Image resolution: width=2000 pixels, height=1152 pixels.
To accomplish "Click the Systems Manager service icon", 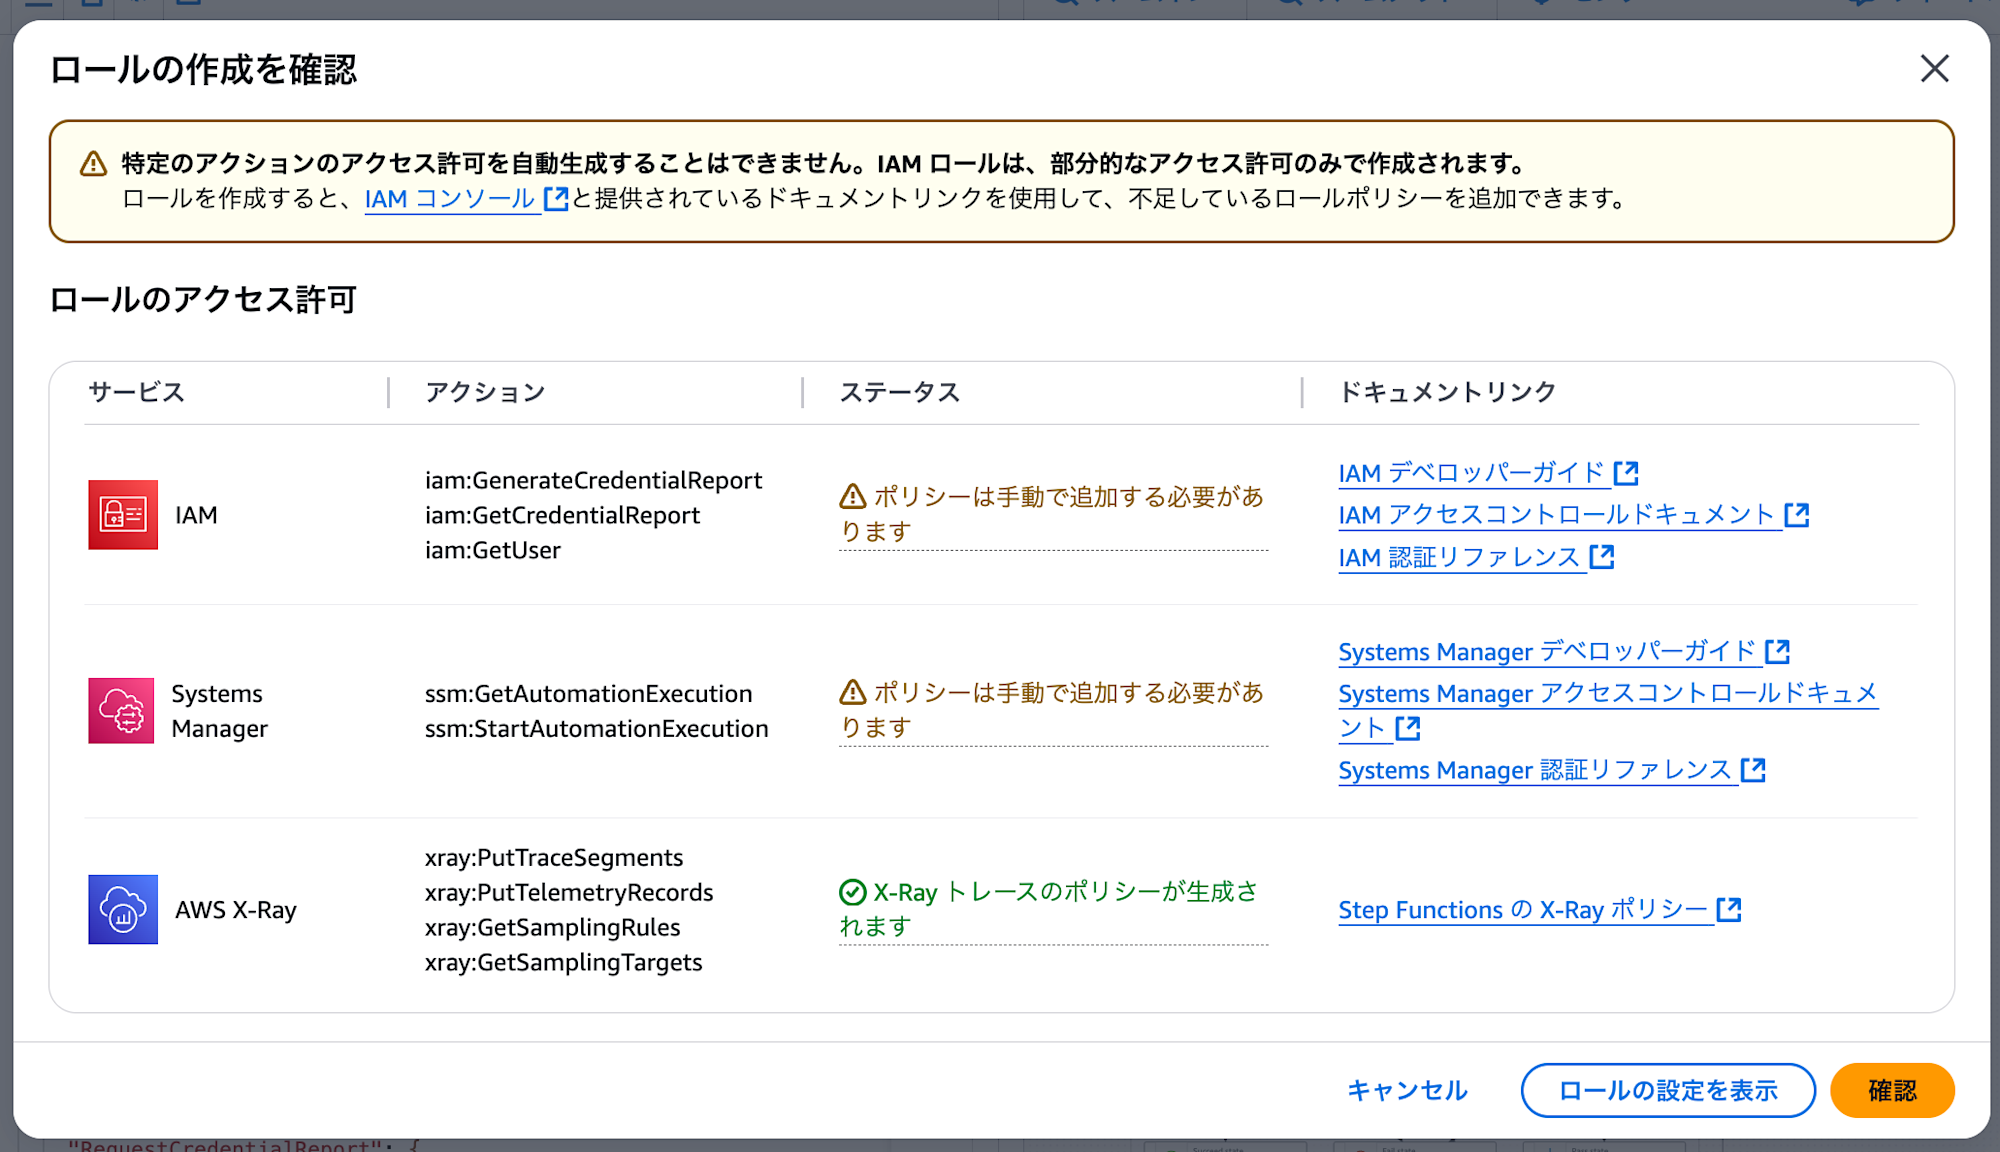I will (x=121, y=711).
